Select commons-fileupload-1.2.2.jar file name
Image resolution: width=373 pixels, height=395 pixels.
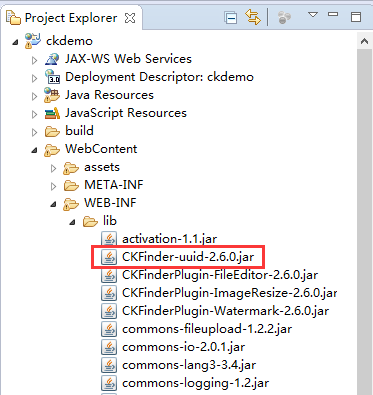[x=207, y=329]
